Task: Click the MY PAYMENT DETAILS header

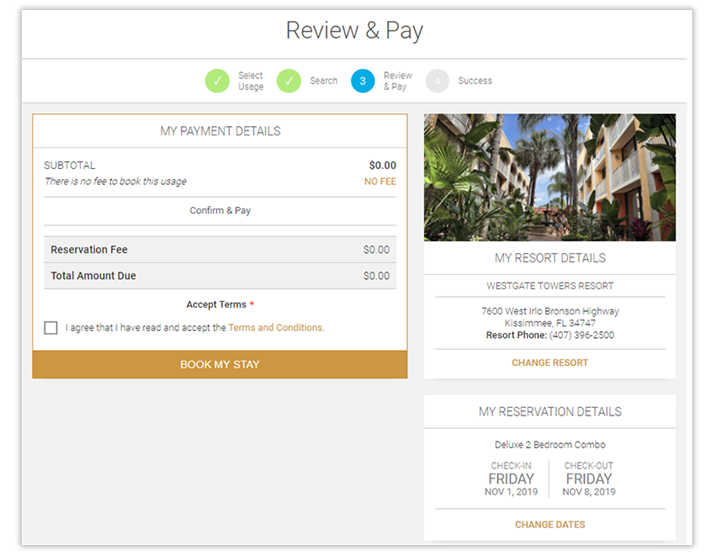Action: tap(220, 131)
